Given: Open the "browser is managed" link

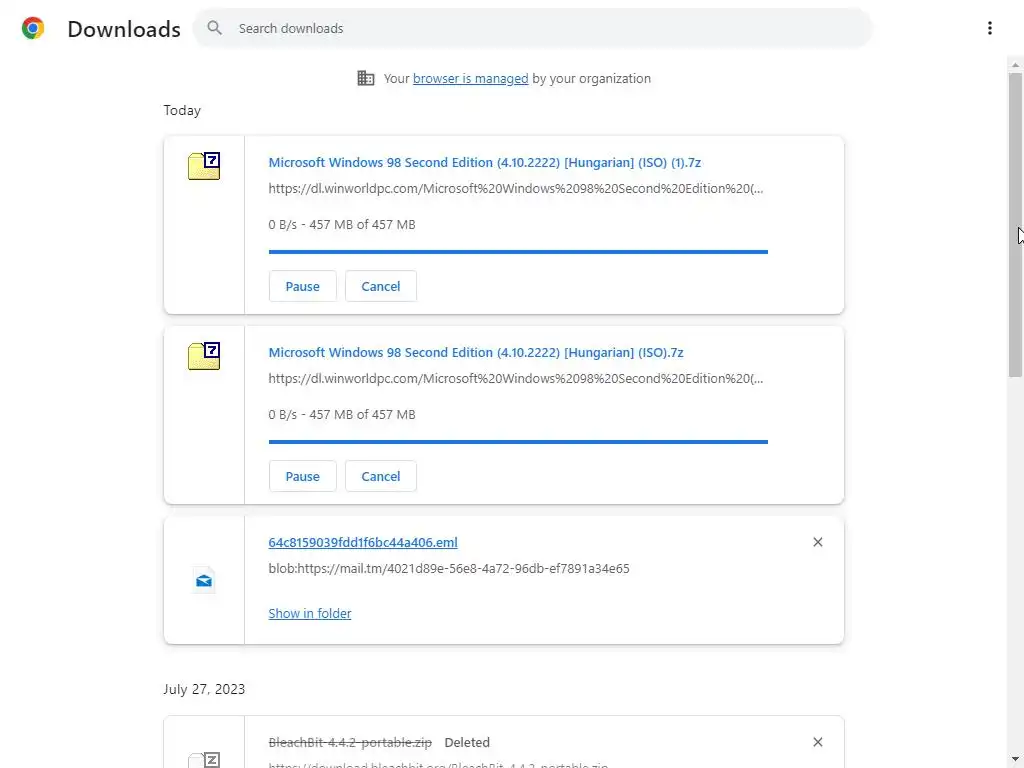Looking at the screenshot, I should (470, 78).
